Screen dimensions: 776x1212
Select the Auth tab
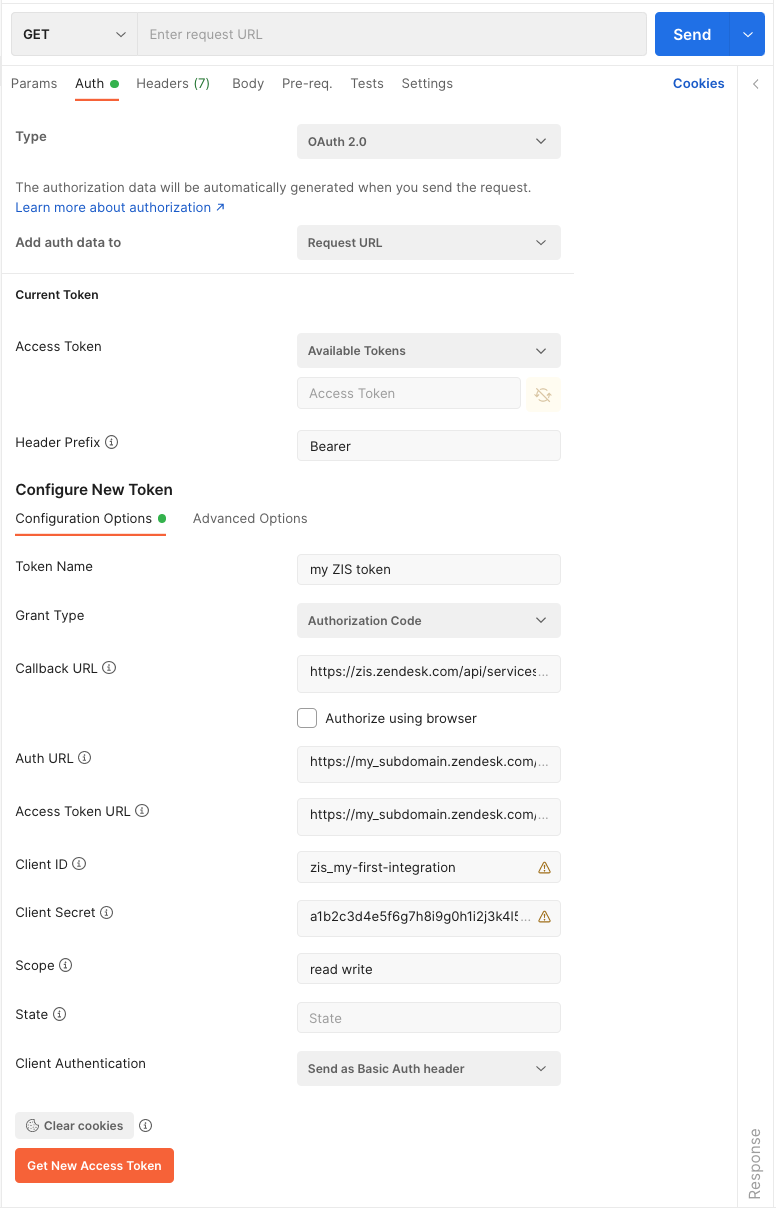pyautogui.click(x=97, y=84)
